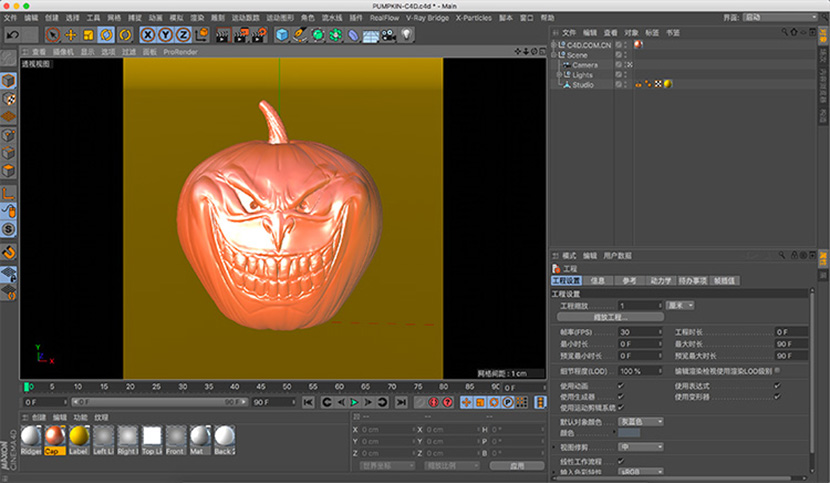Switch to the 参考 tab
The width and height of the screenshot is (830, 483).
click(629, 281)
